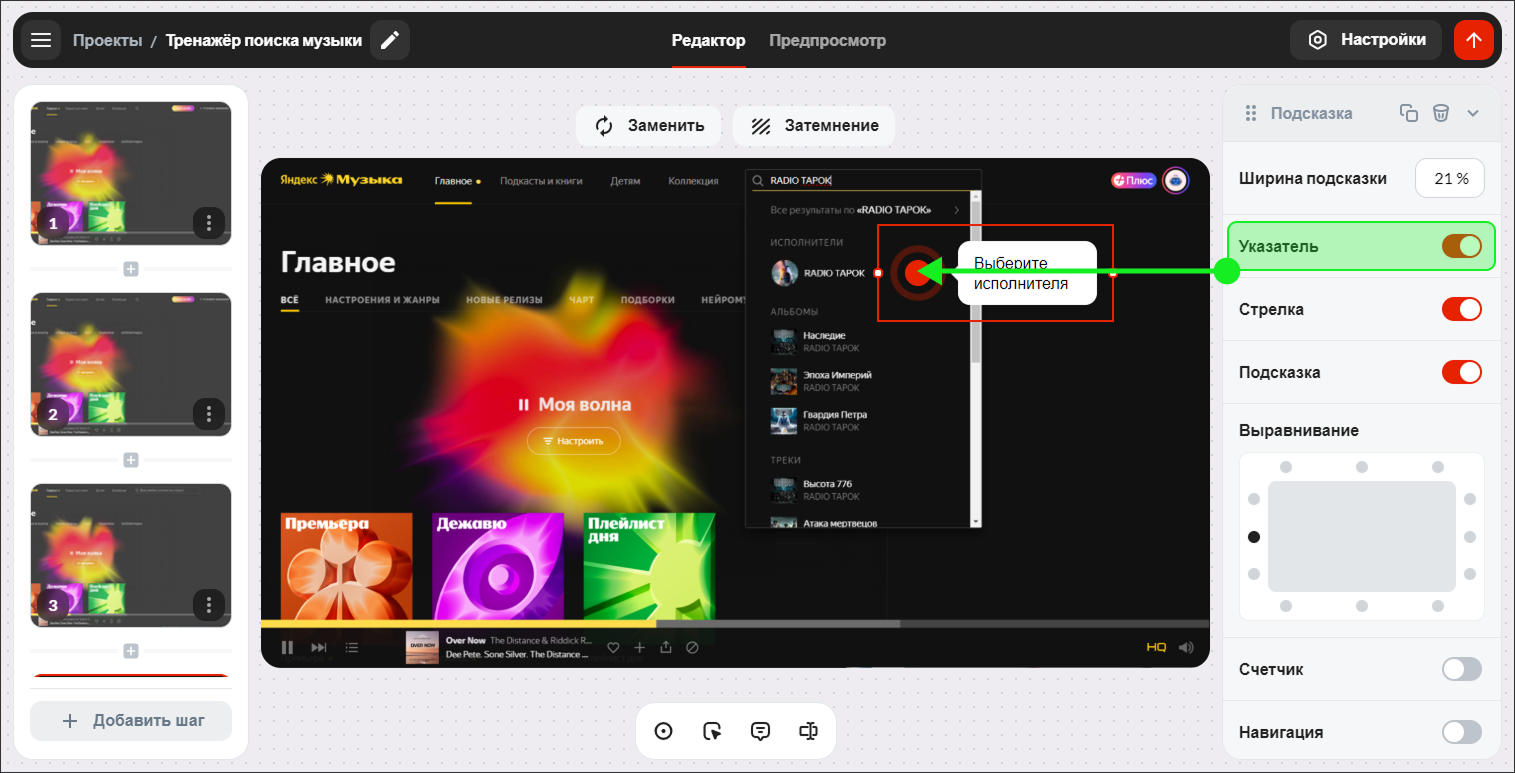Screen dimensions: 1515x773
Task: Select step 2 thumbnail
Action: click(x=131, y=364)
